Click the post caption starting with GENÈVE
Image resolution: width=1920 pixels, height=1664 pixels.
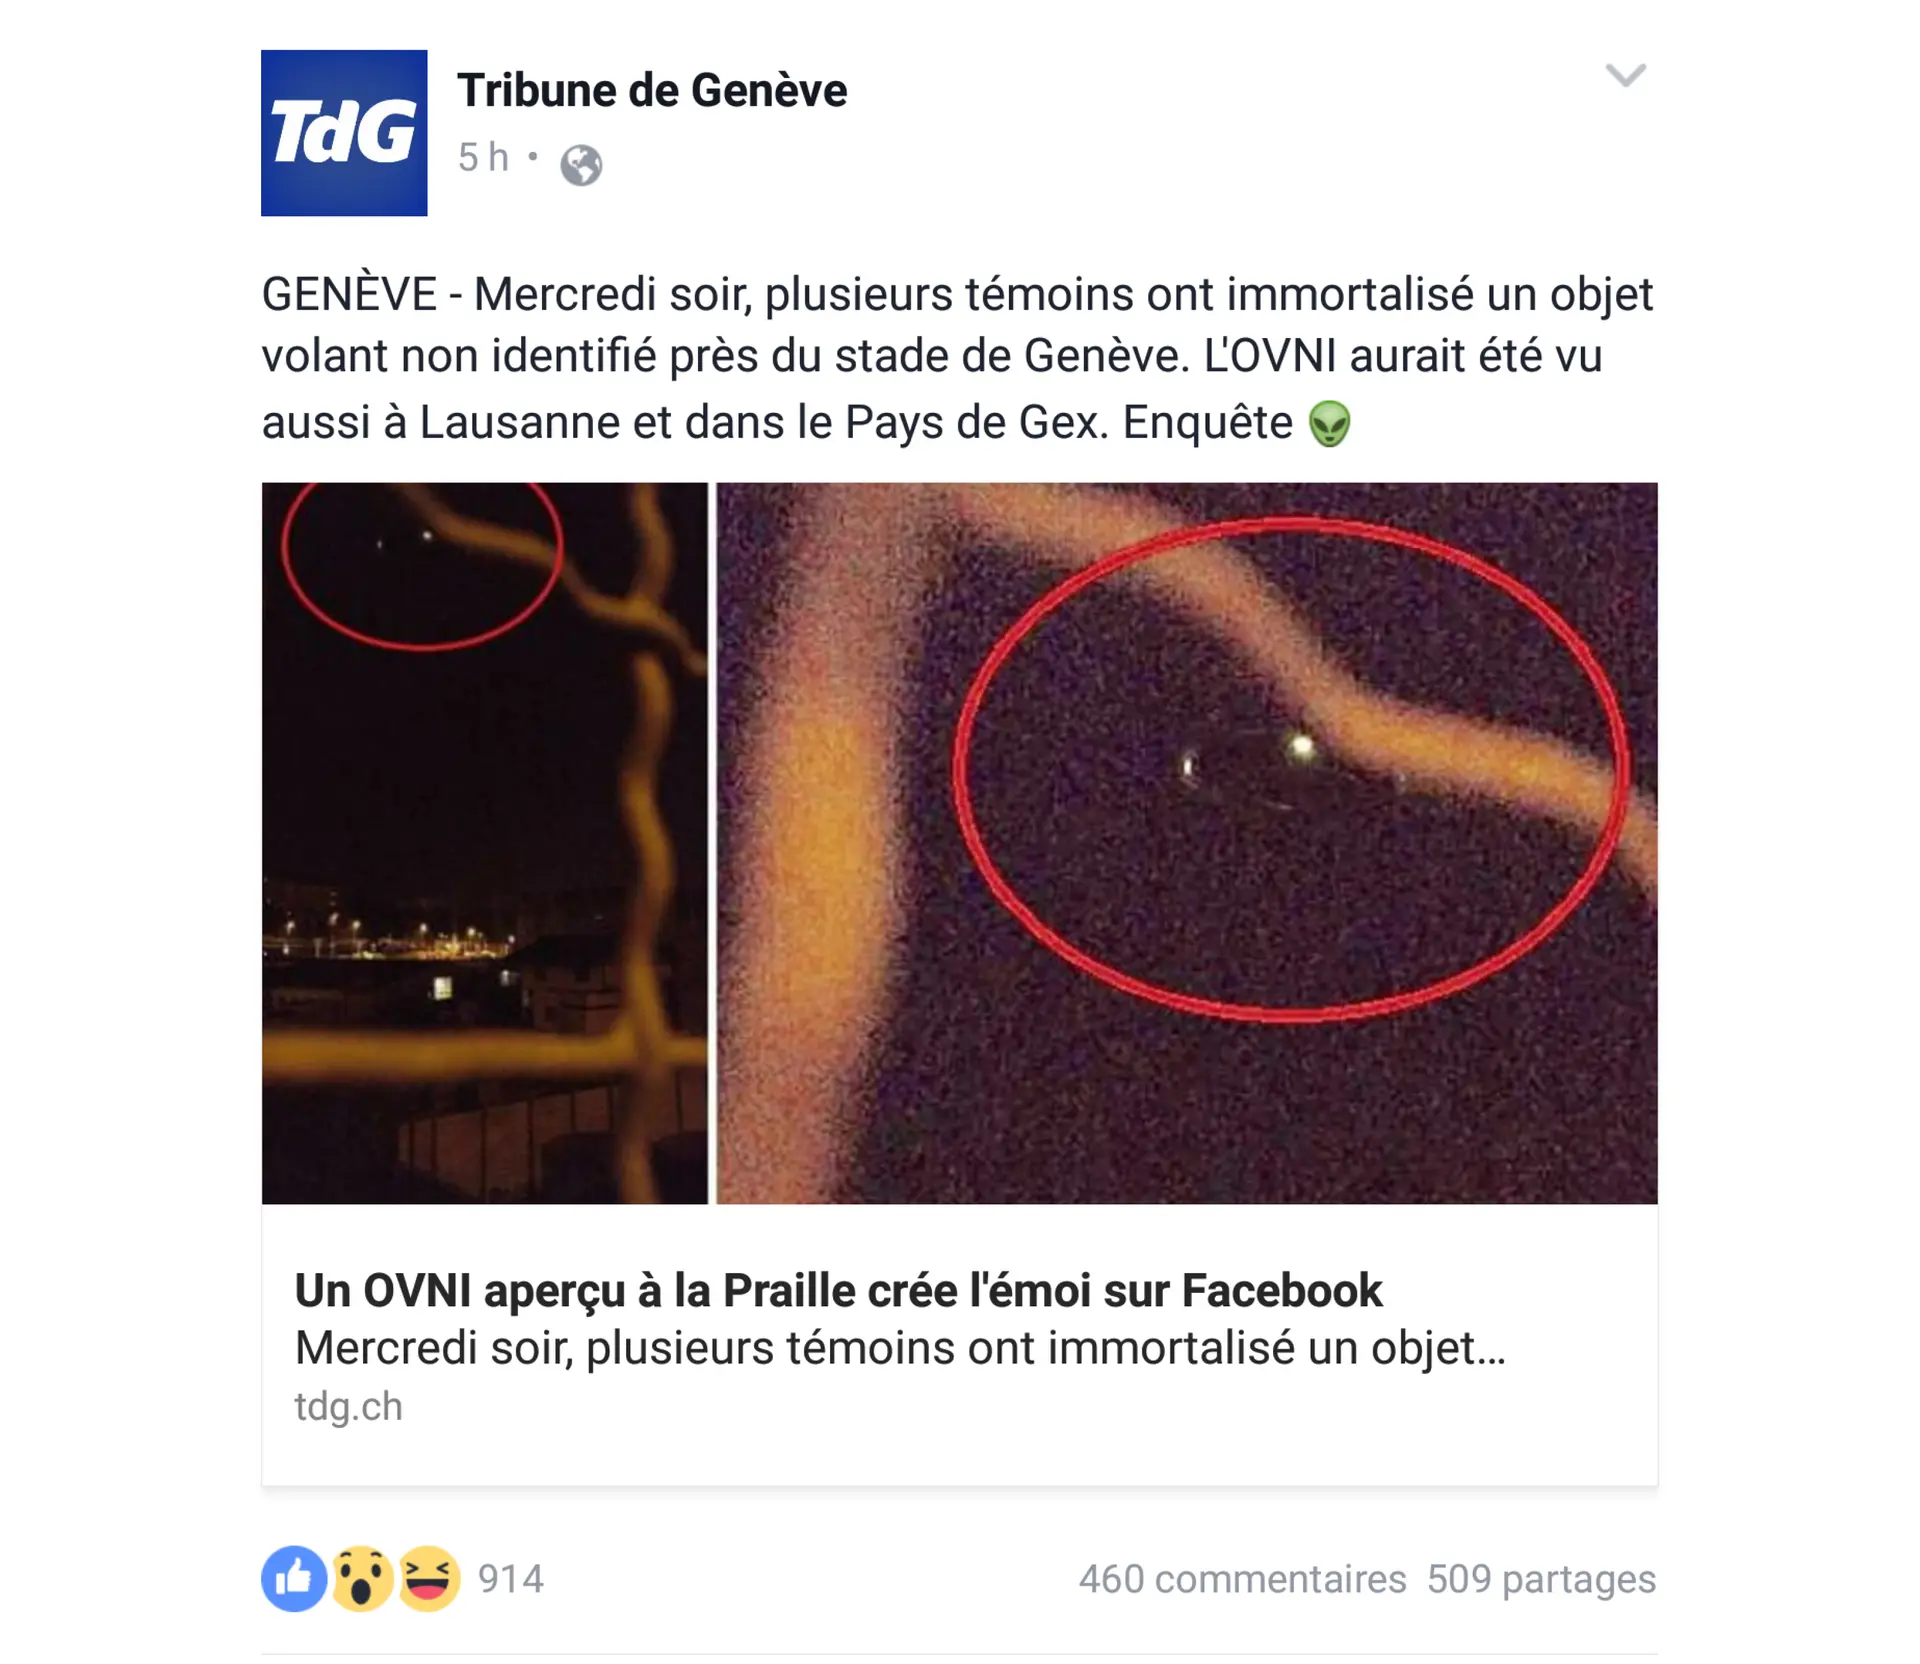[957, 358]
